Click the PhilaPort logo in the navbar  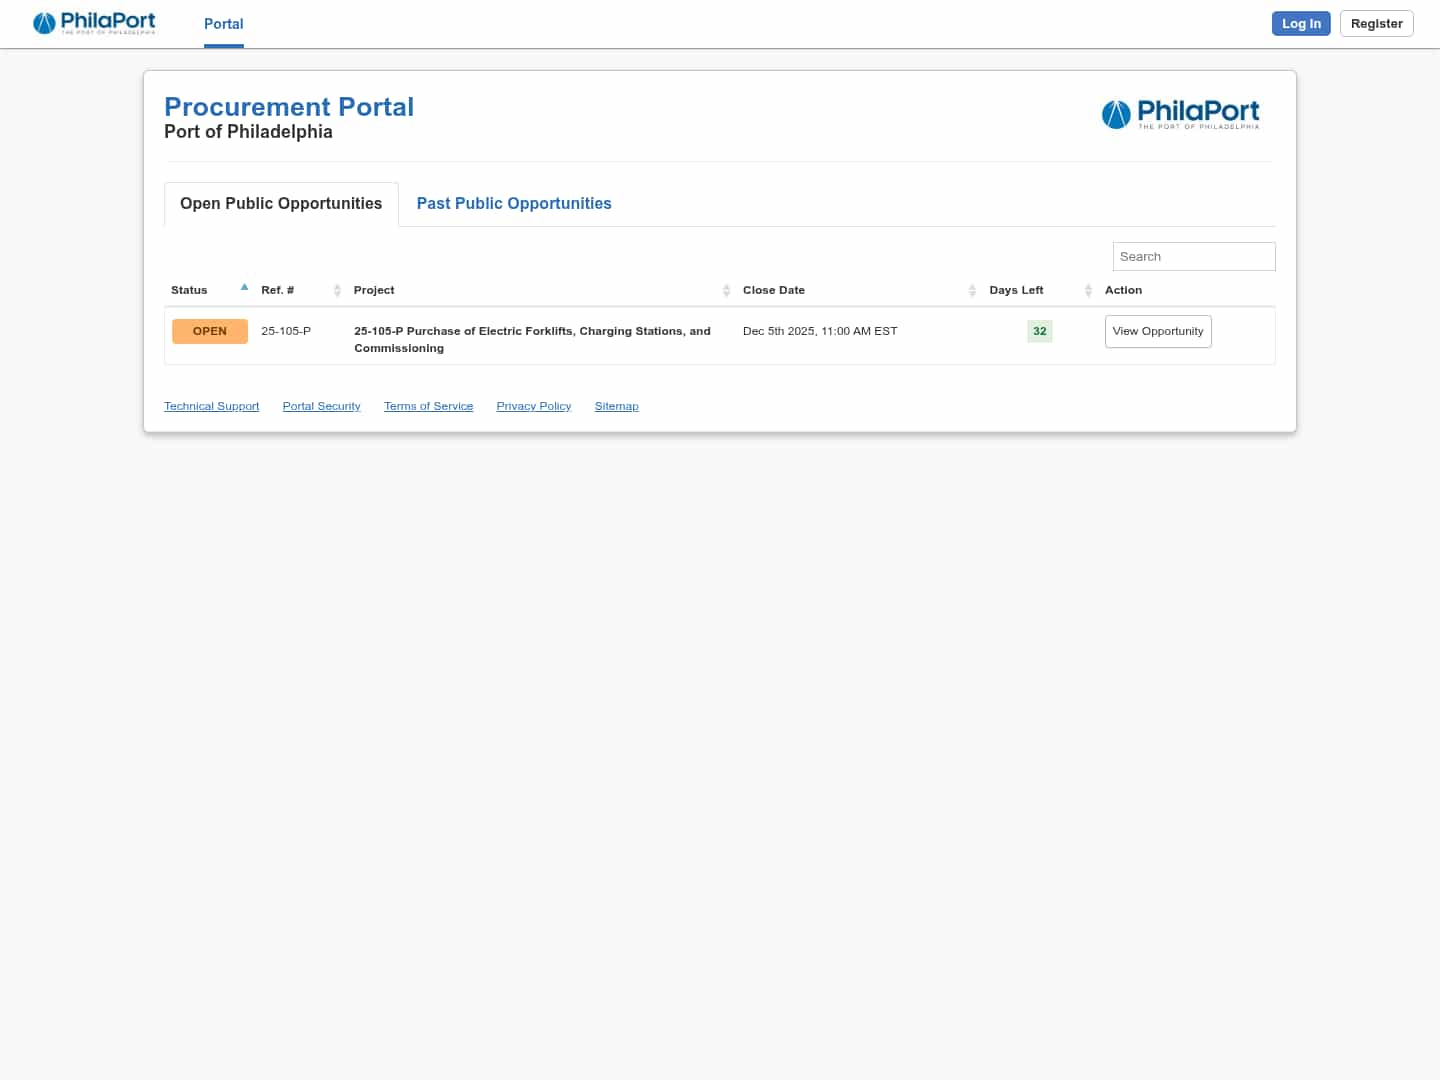click(x=94, y=23)
